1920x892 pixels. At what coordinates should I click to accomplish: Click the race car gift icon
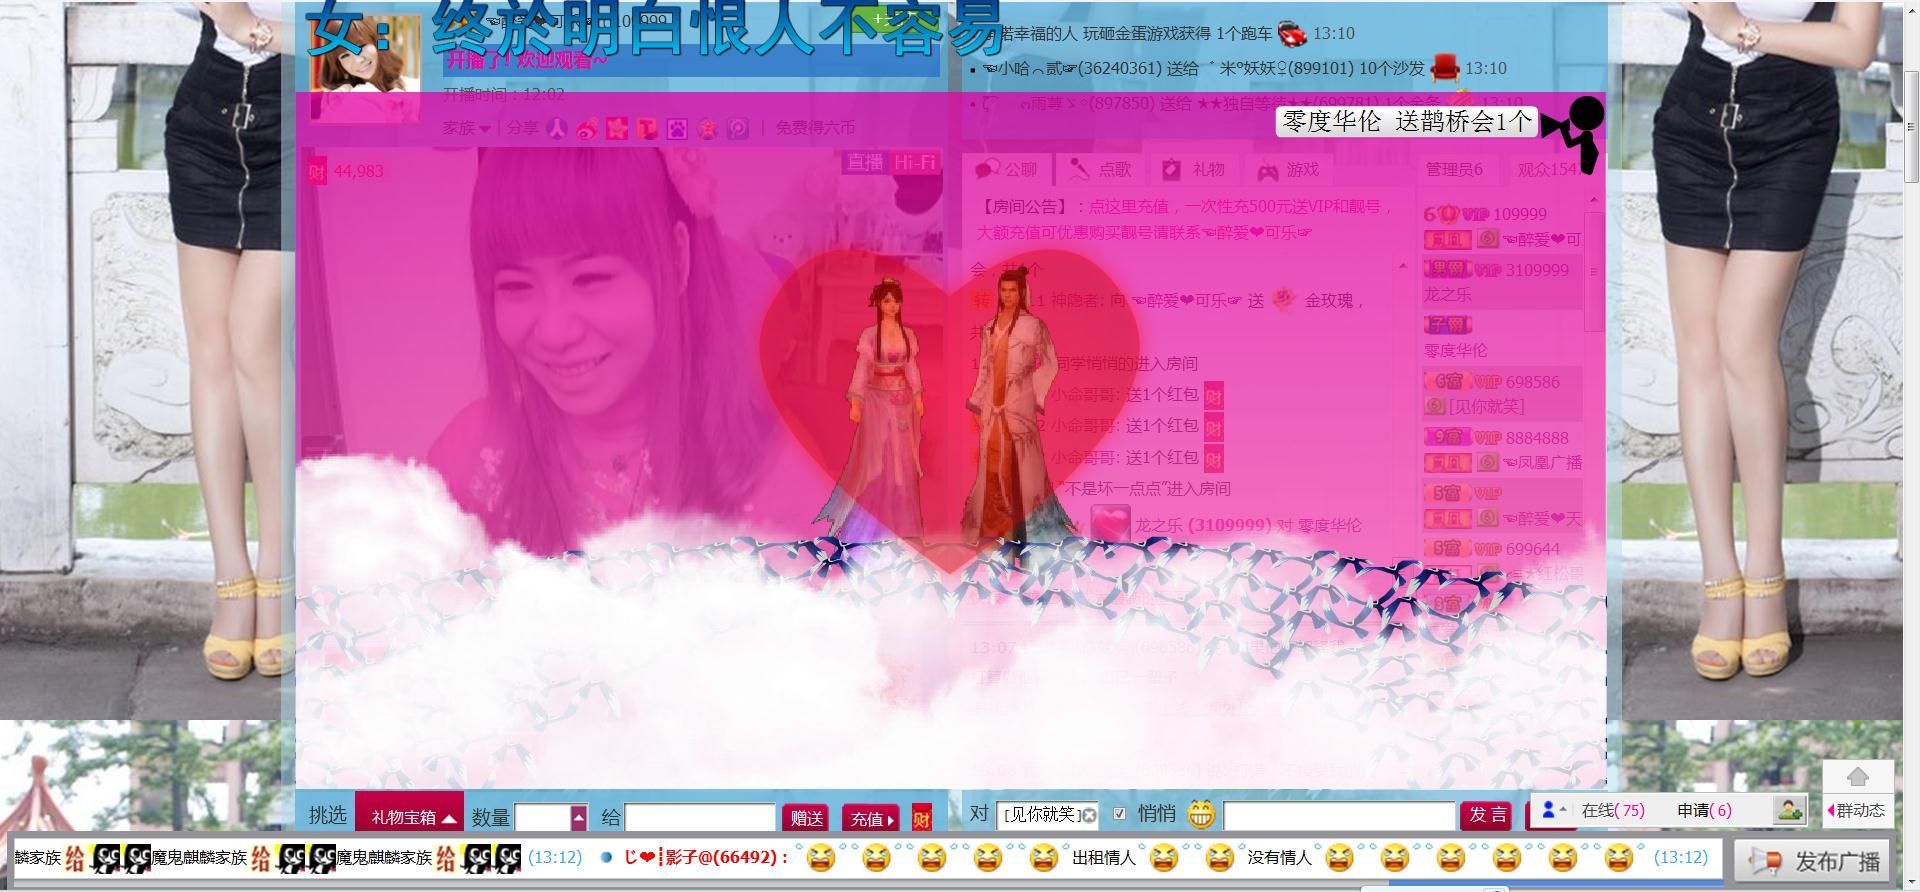point(1292,34)
